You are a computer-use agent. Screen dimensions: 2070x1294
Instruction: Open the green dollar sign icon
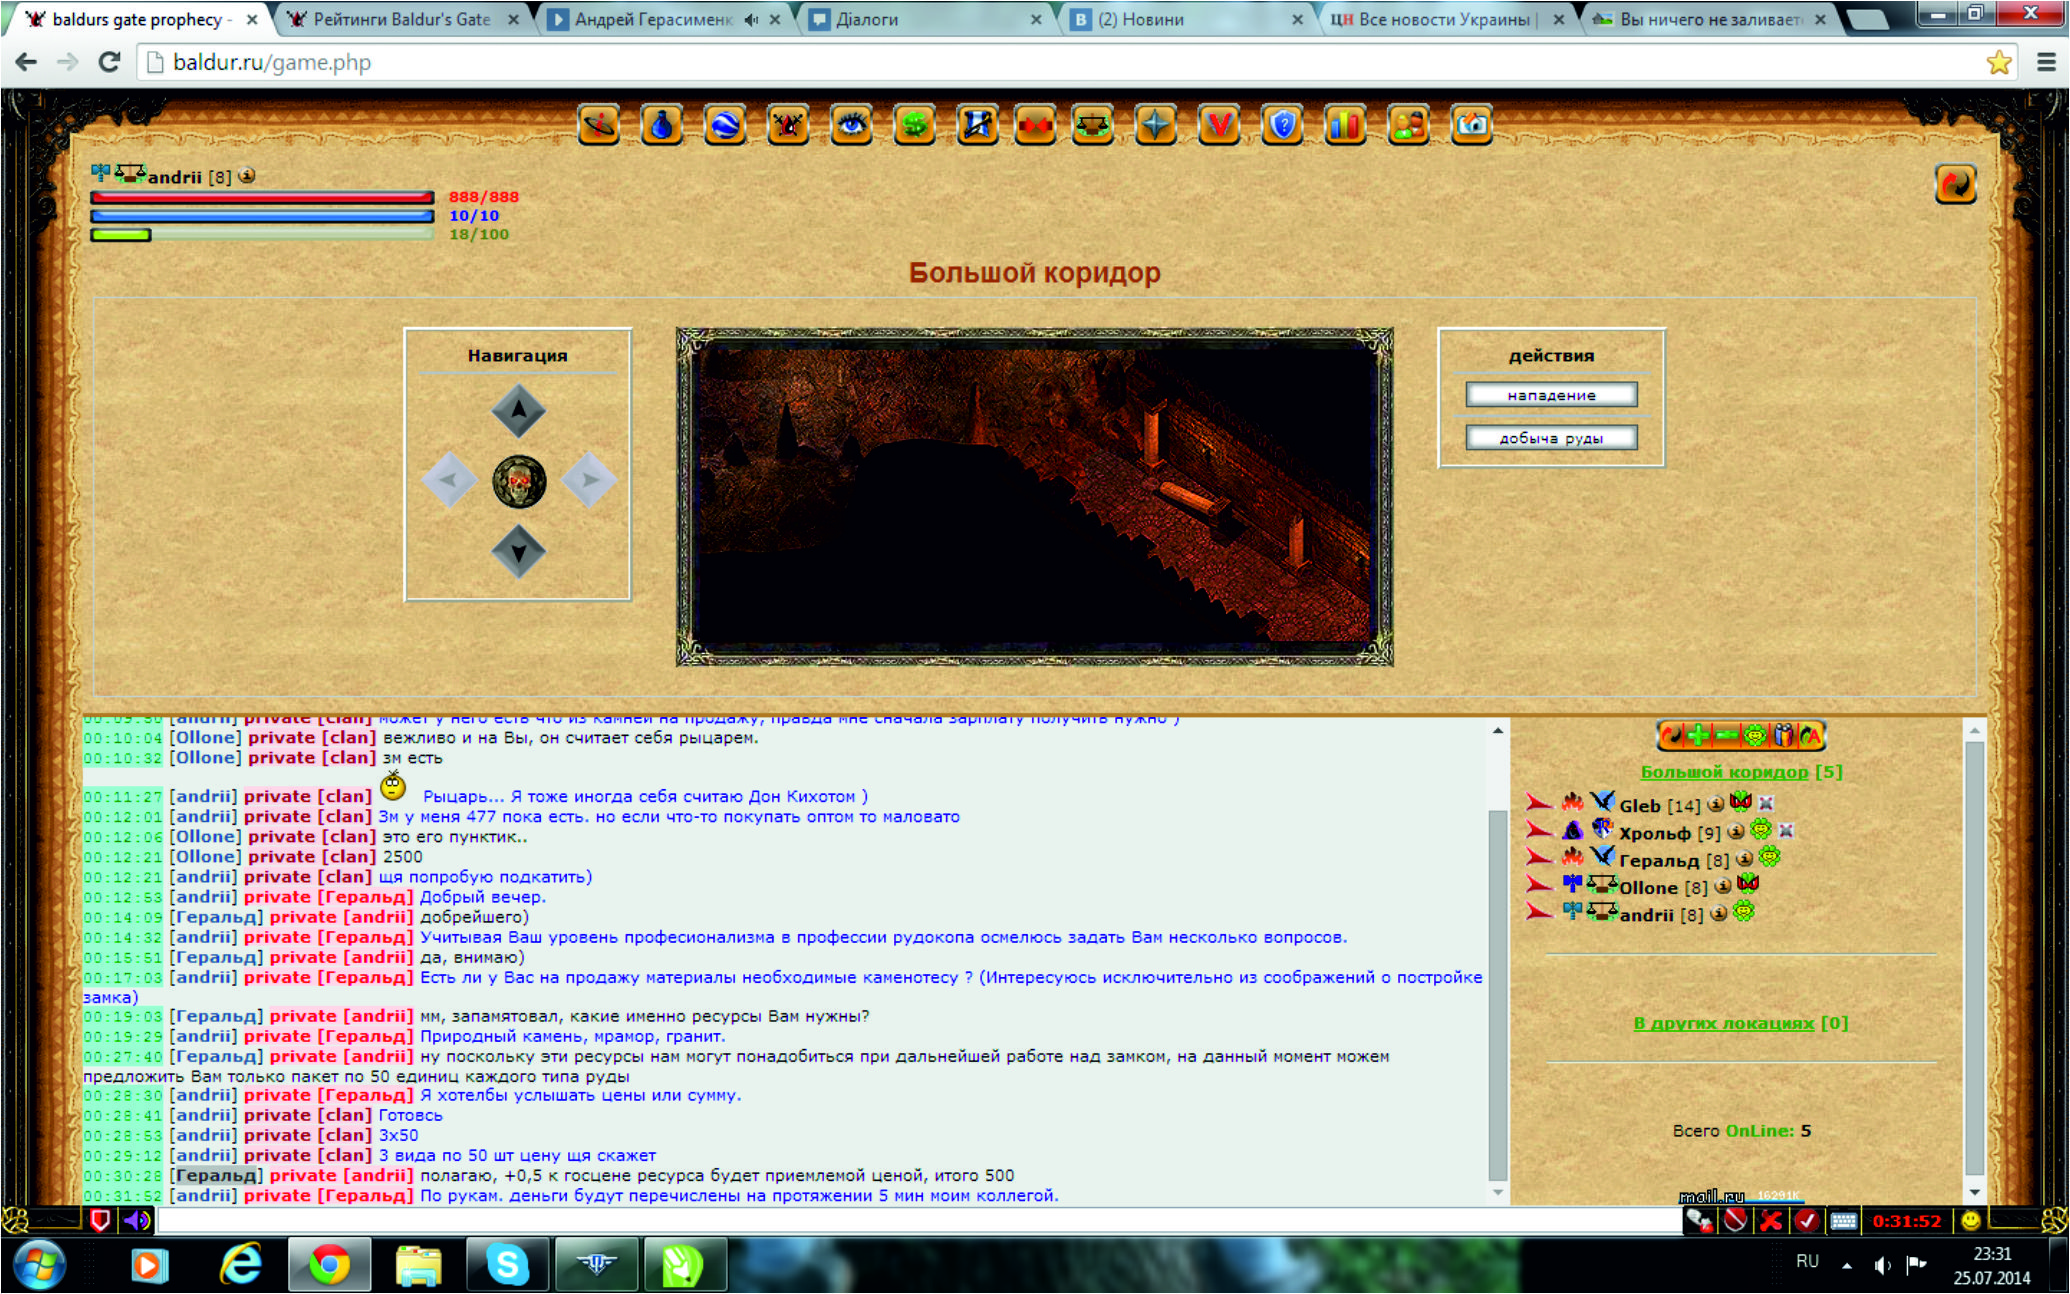click(x=914, y=125)
